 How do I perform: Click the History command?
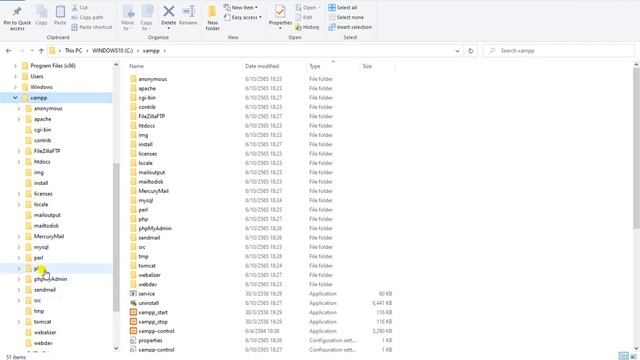coord(307,27)
